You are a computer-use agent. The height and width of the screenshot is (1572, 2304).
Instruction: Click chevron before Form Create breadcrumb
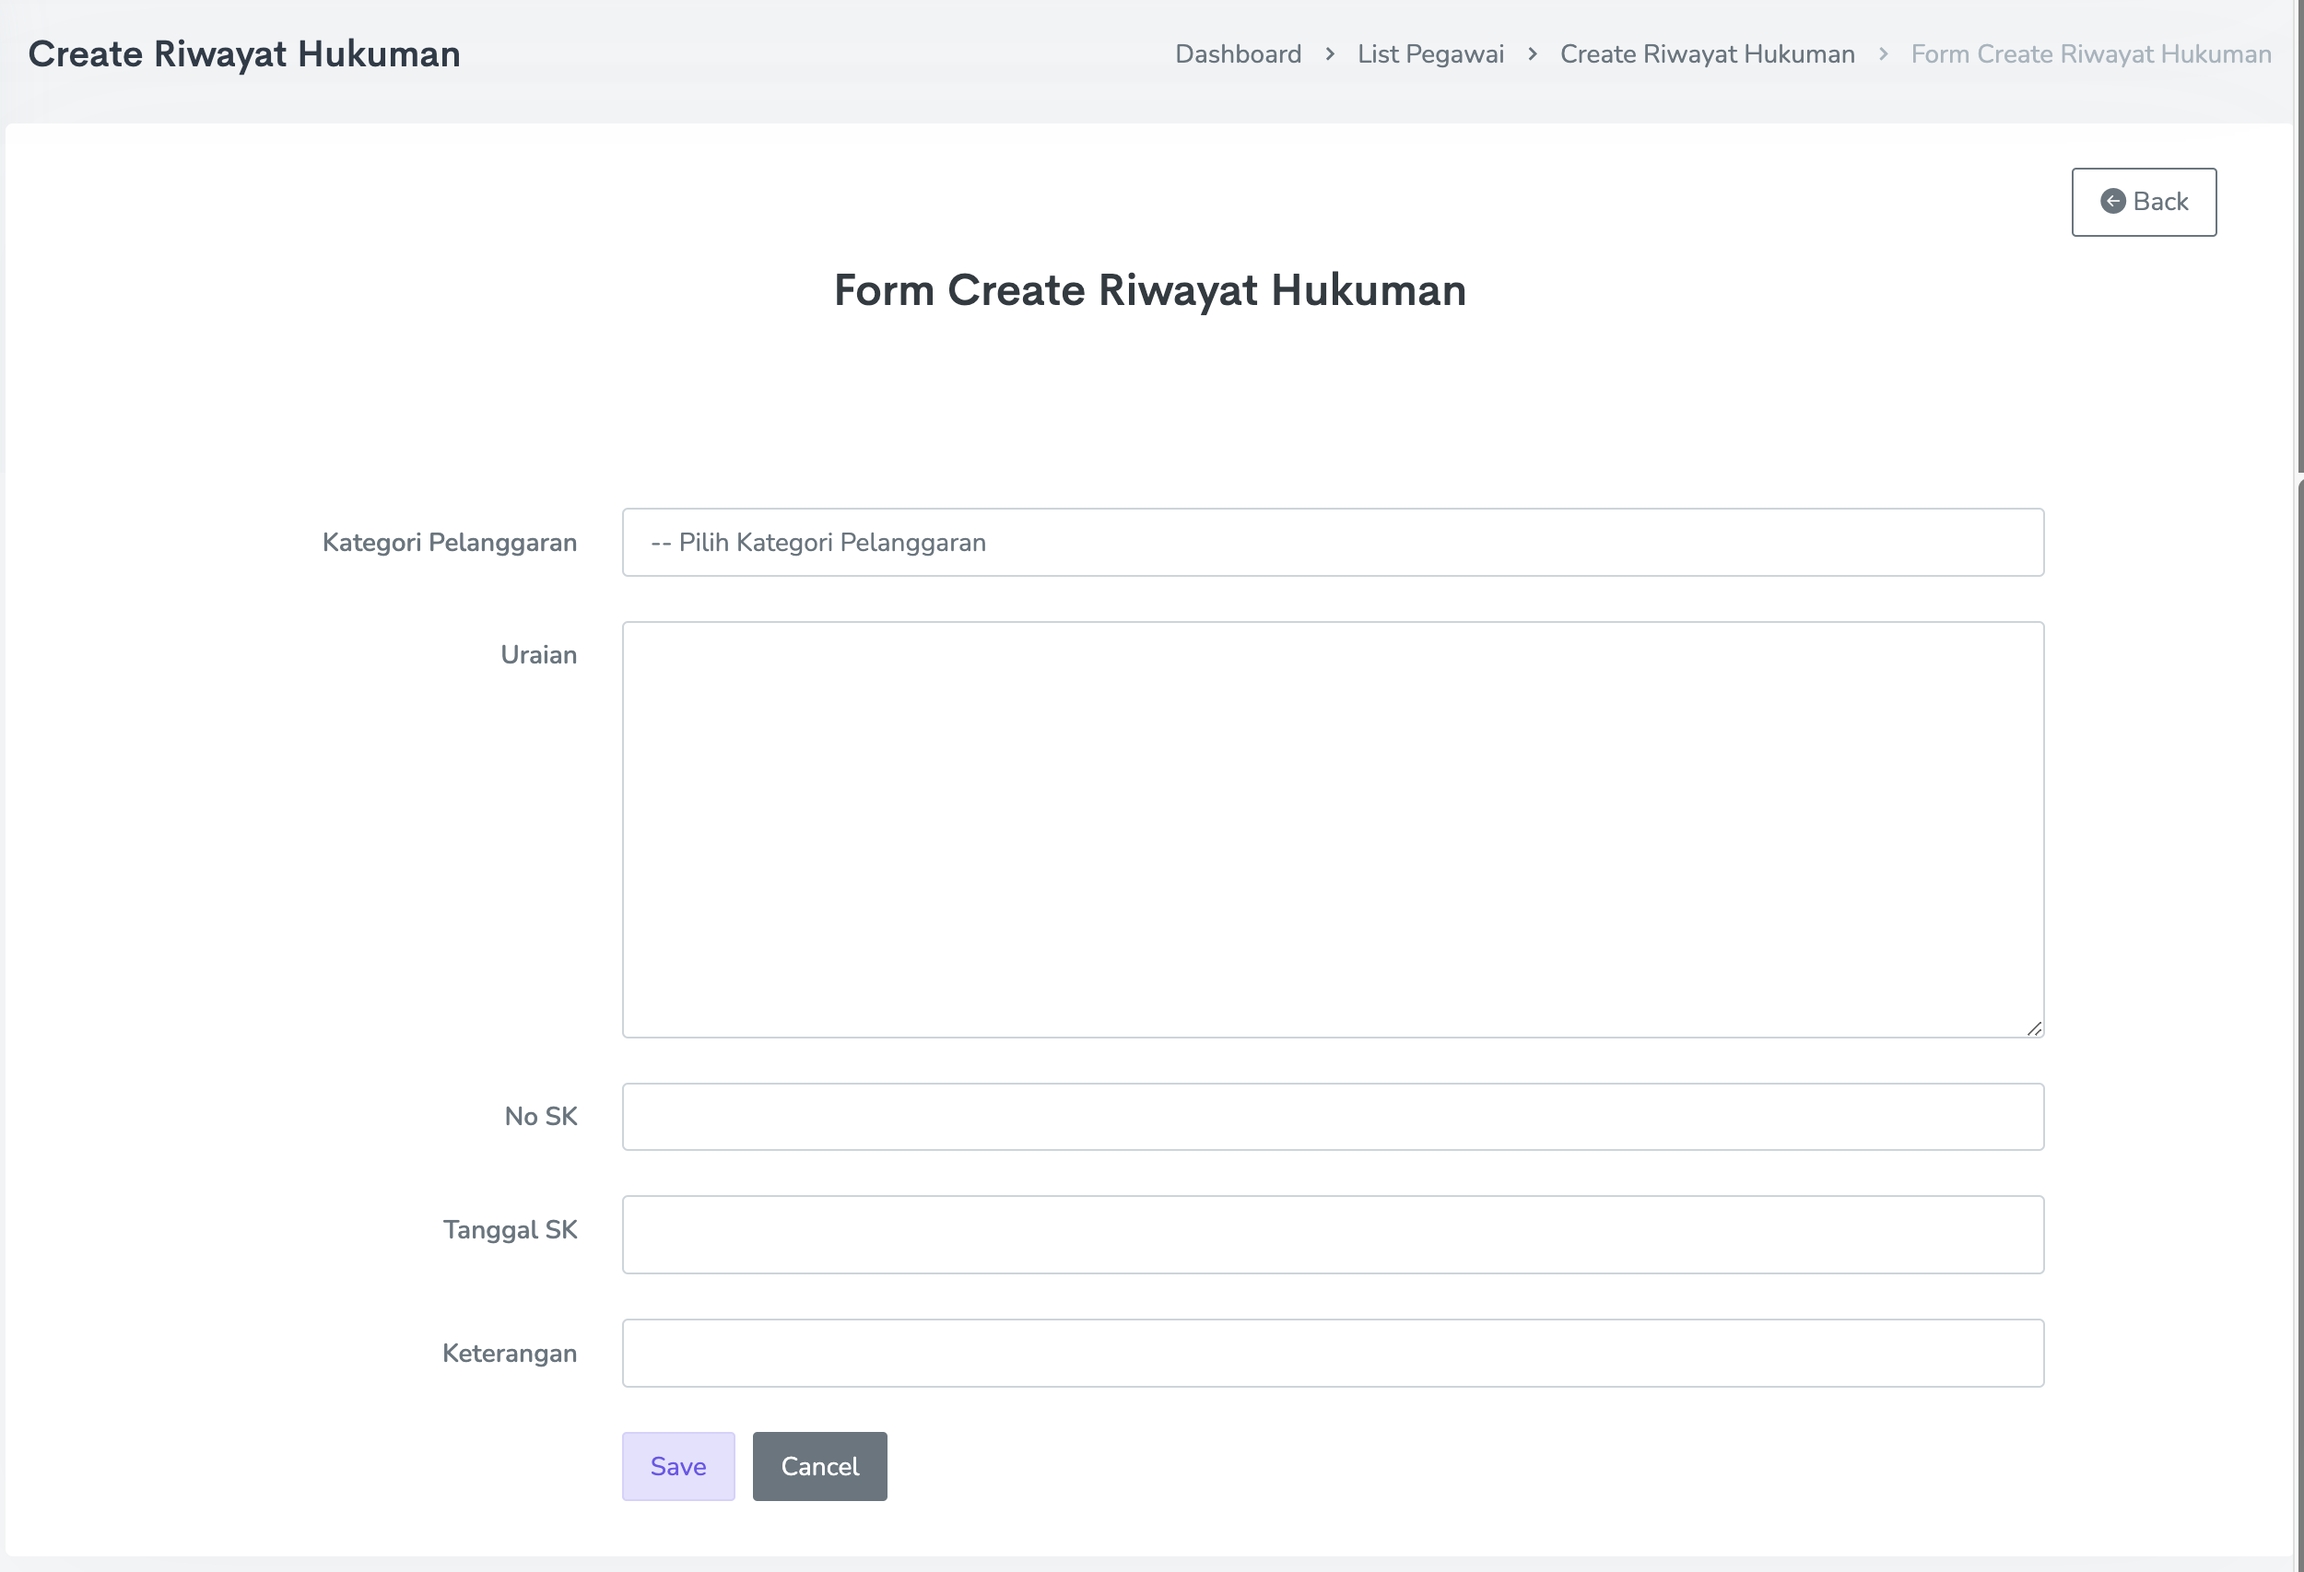[x=1883, y=54]
